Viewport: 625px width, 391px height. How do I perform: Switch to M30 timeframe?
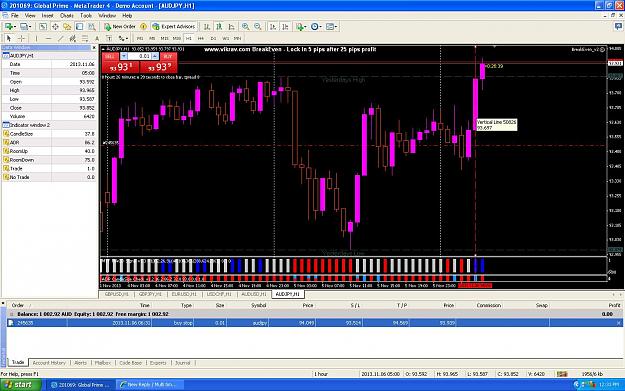[177, 38]
